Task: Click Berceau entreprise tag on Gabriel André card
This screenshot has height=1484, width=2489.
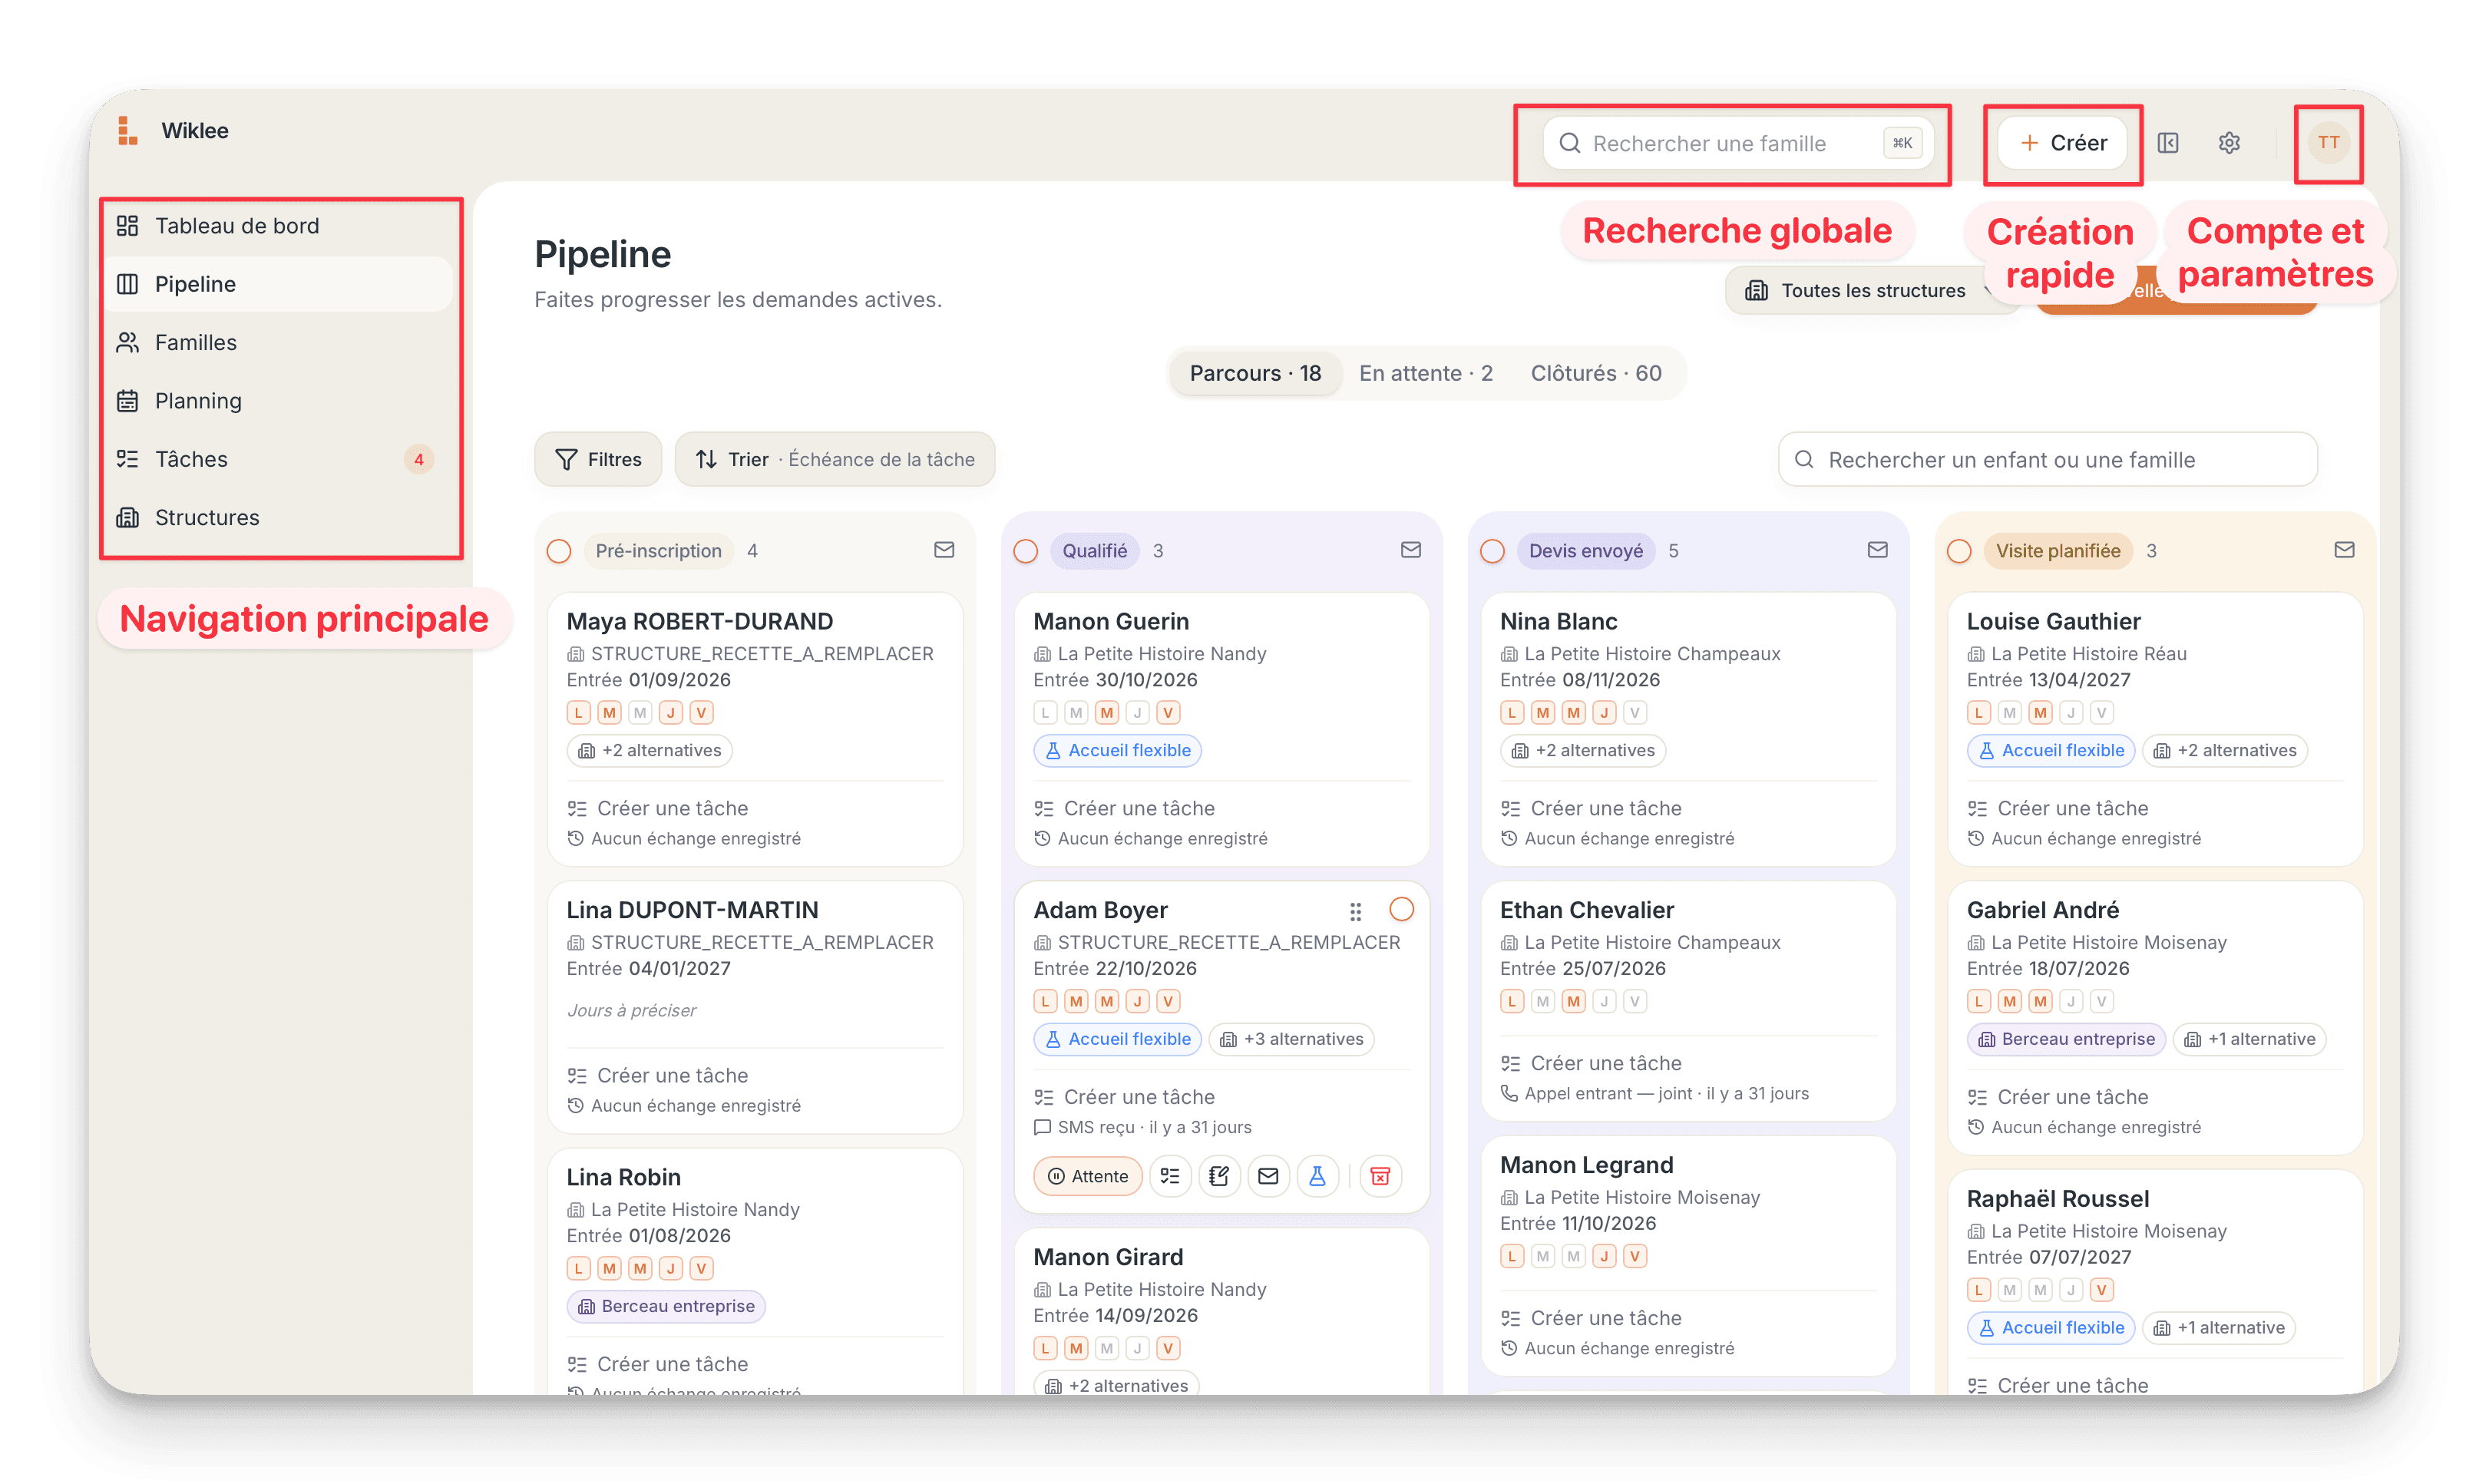Action: (x=2066, y=1039)
